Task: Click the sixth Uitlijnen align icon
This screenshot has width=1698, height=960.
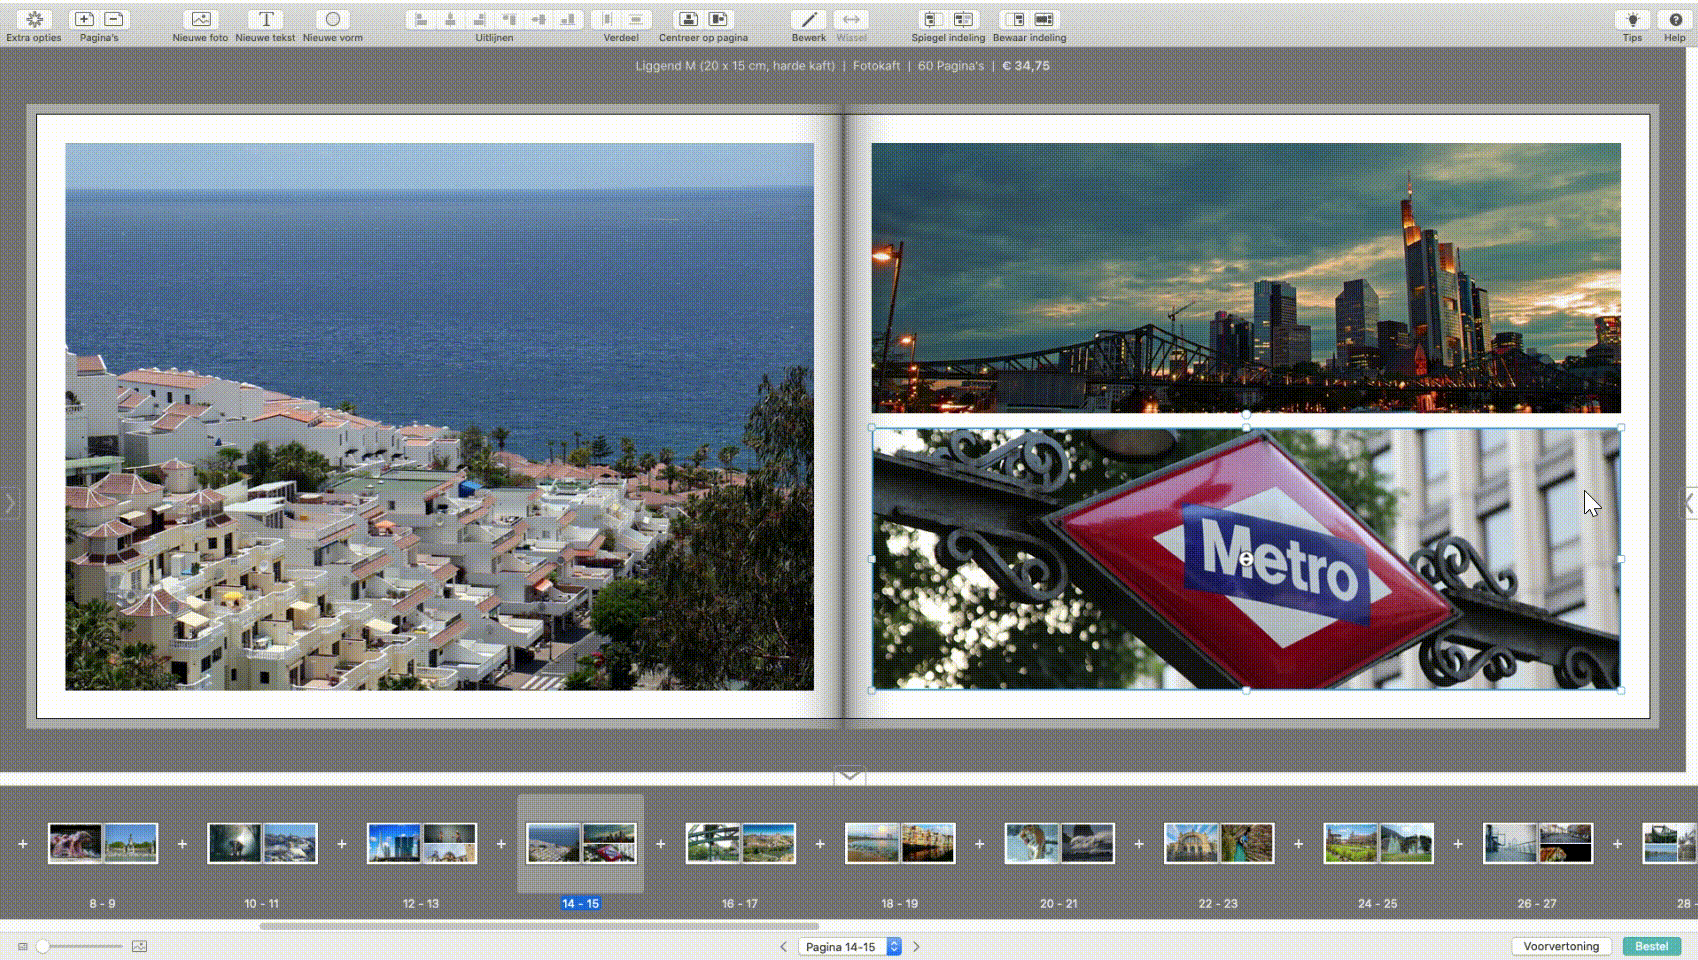Action: (x=568, y=19)
